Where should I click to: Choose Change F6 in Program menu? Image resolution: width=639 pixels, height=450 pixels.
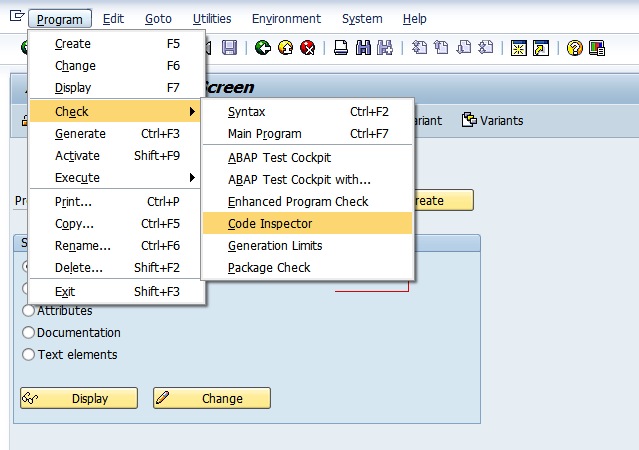[x=116, y=66]
